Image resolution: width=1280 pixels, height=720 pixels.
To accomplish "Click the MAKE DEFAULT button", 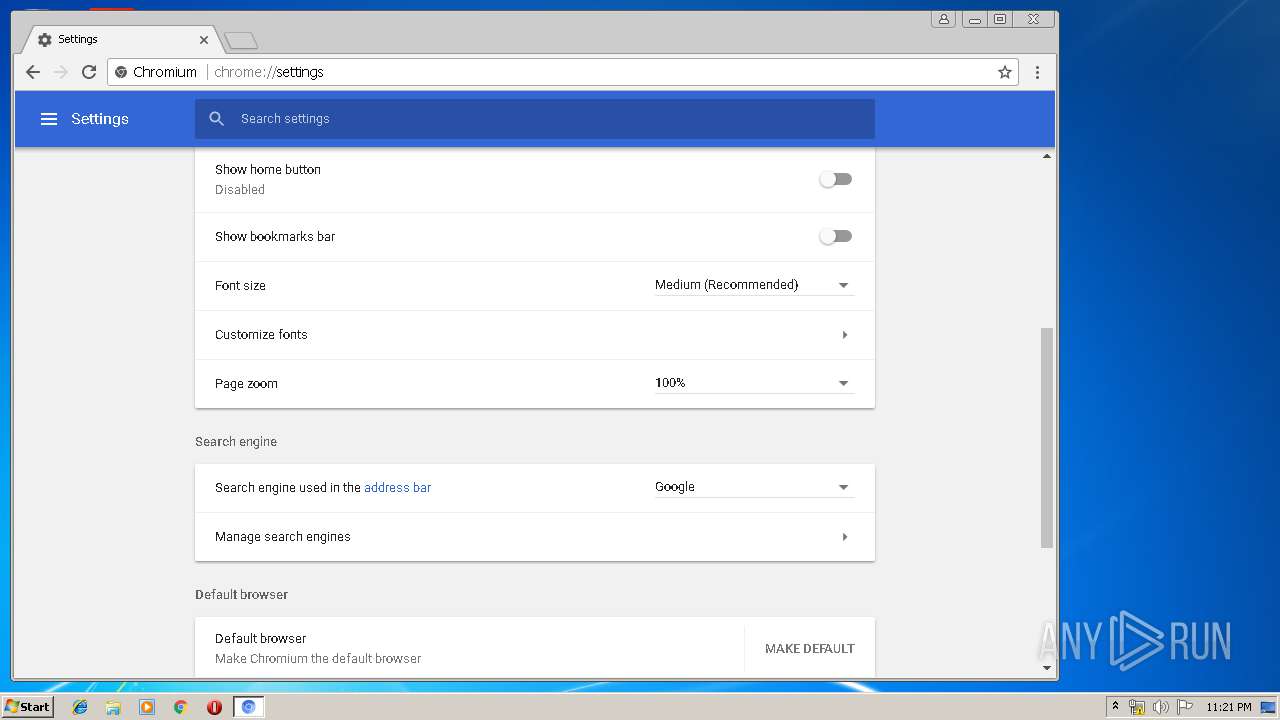I will click(x=810, y=648).
